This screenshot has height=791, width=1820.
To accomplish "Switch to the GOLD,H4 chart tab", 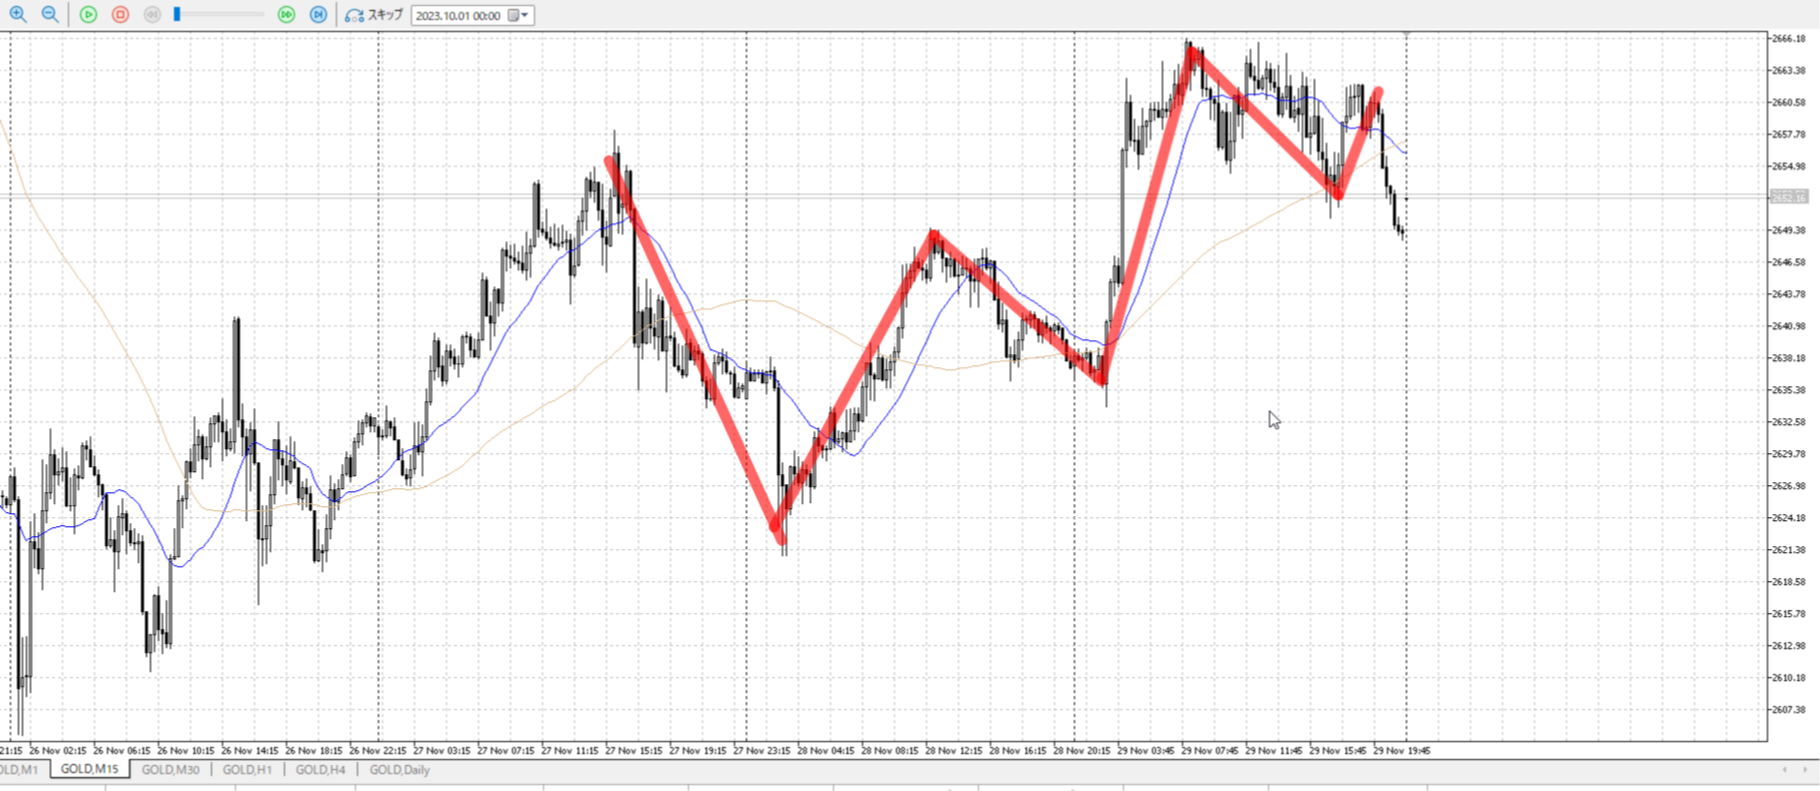I will tap(320, 770).
